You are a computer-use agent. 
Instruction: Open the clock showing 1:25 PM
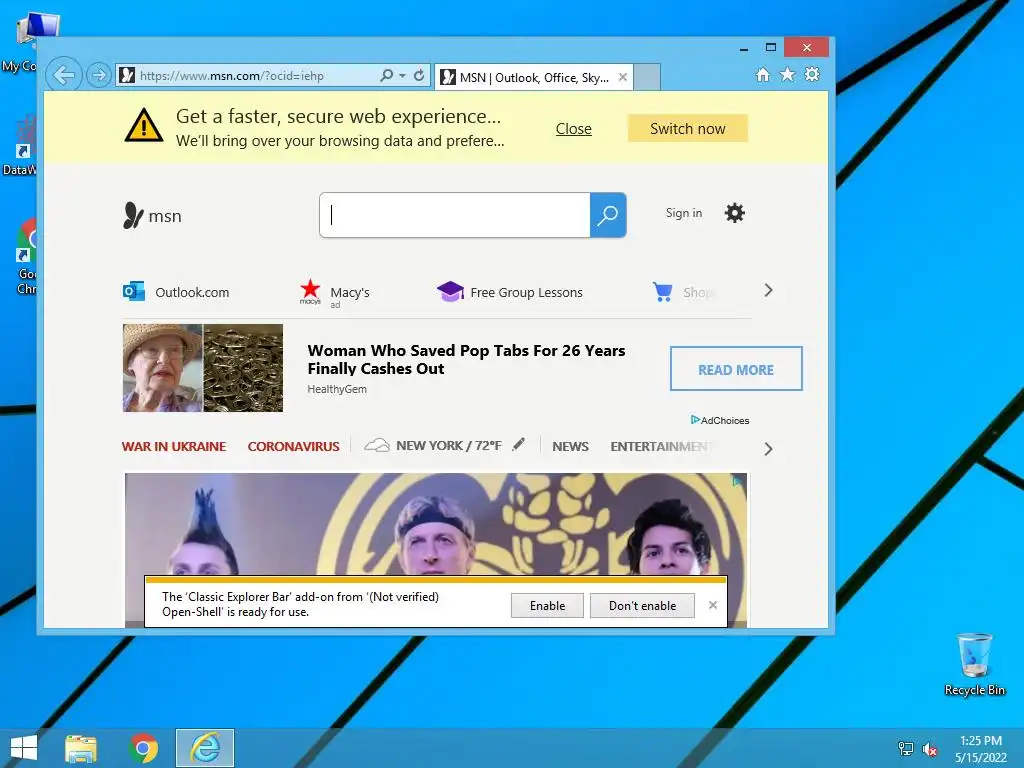[981, 749]
